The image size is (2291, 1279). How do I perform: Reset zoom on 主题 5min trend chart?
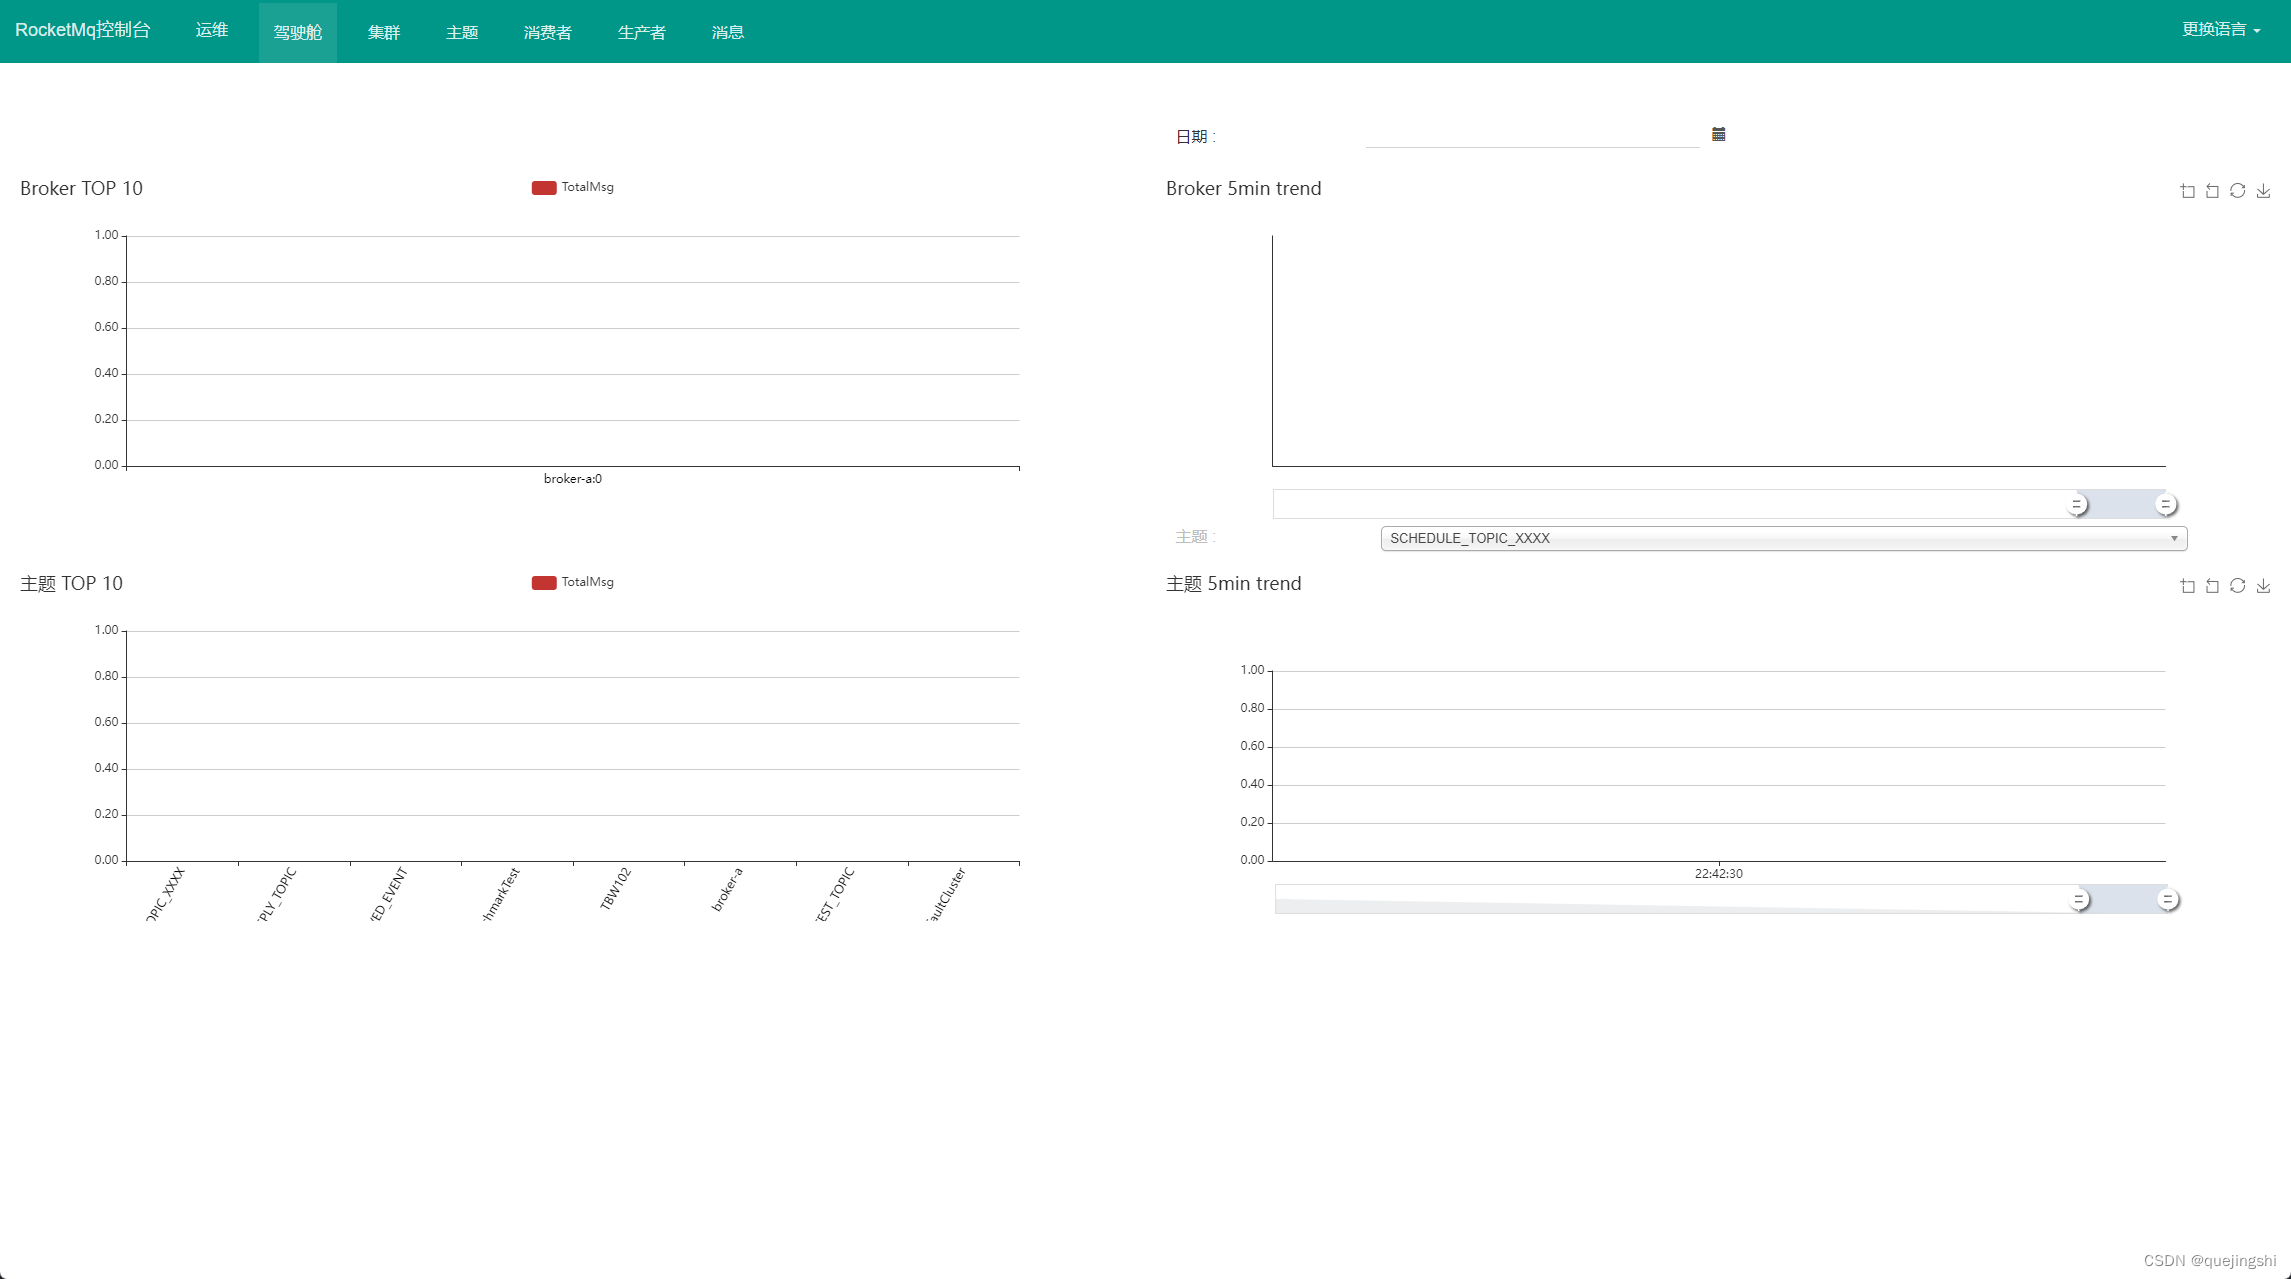[2212, 586]
